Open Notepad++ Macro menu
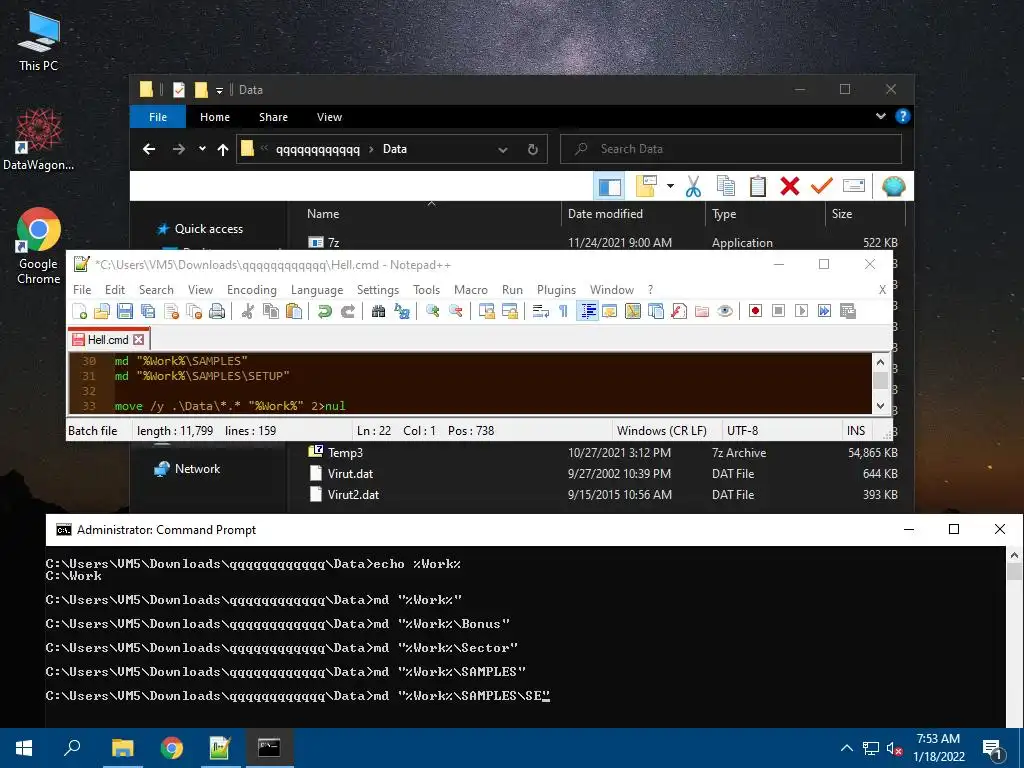Image resolution: width=1024 pixels, height=768 pixels. coord(471,289)
